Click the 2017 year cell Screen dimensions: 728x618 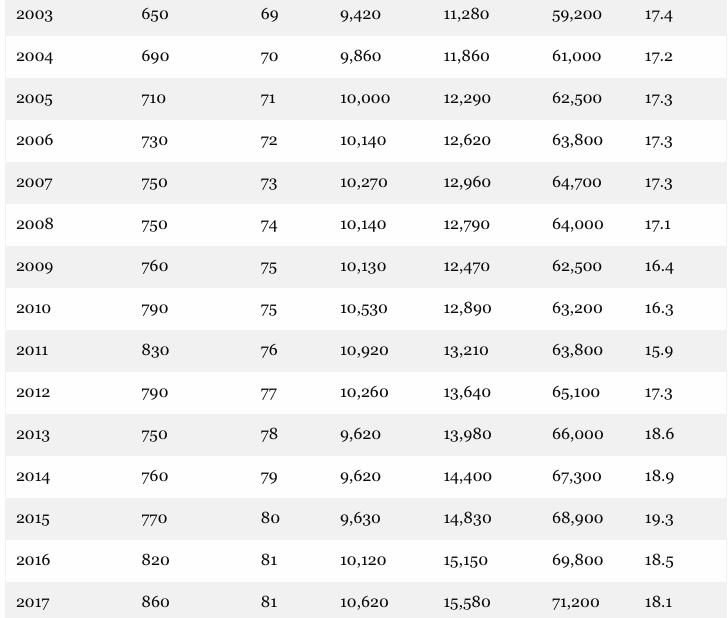pyautogui.click(x=33, y=603)
